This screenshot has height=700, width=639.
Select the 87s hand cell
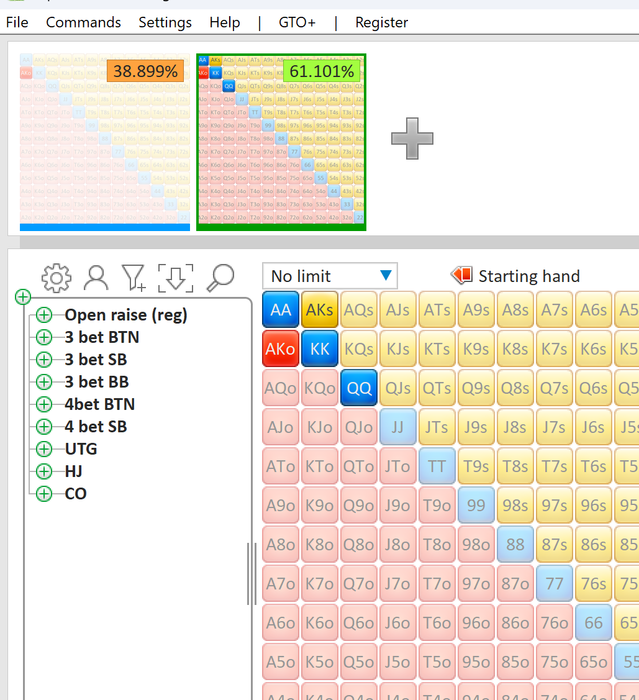pyautogui.click(x=554, y=544)
